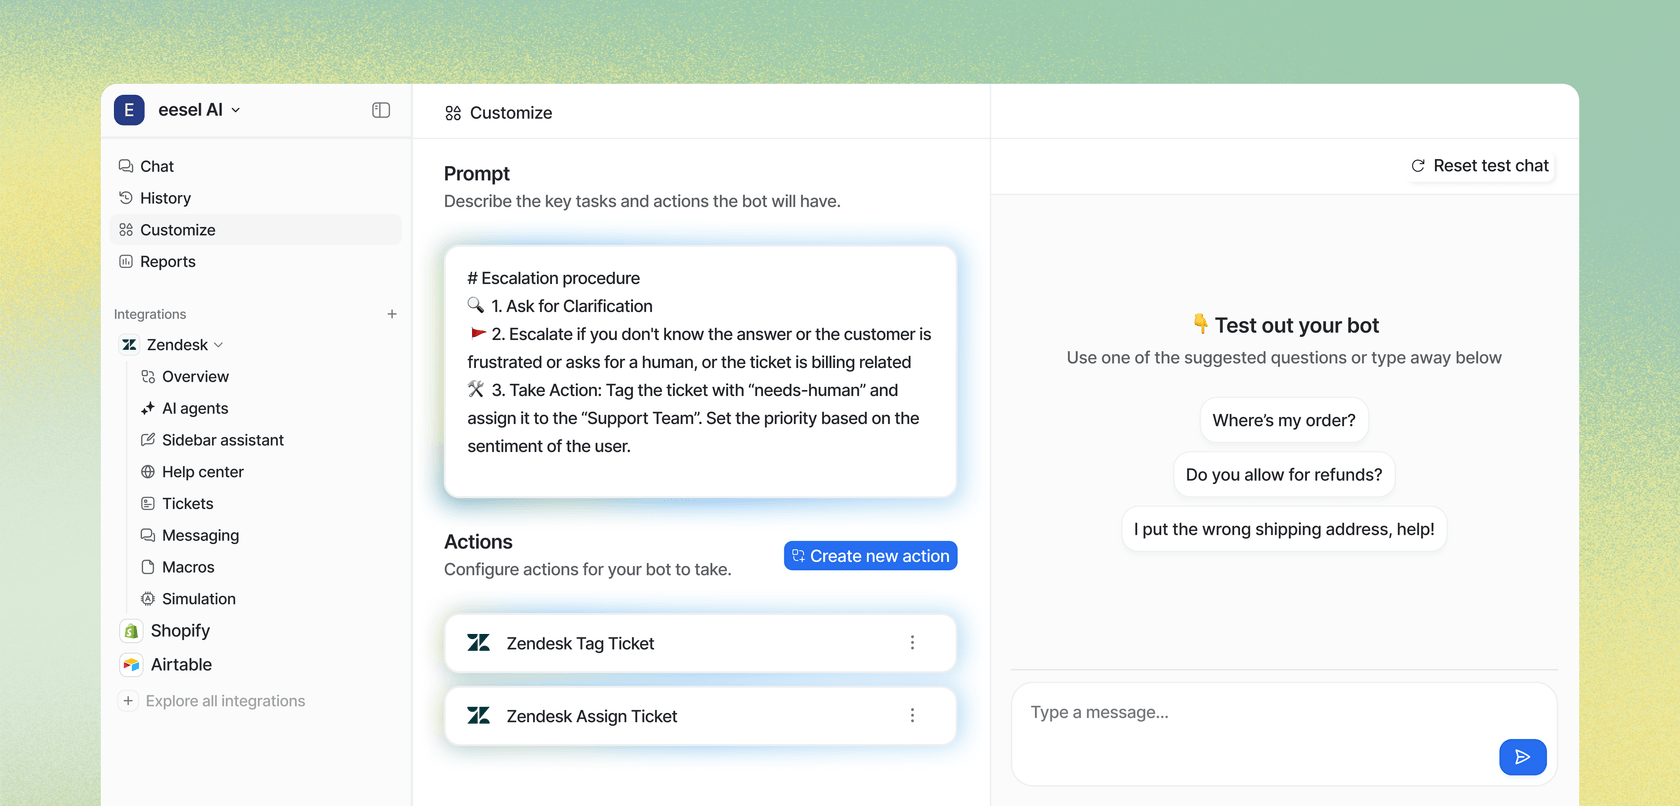
Task: Click Explore all integrations
Action: coord(225,701)
